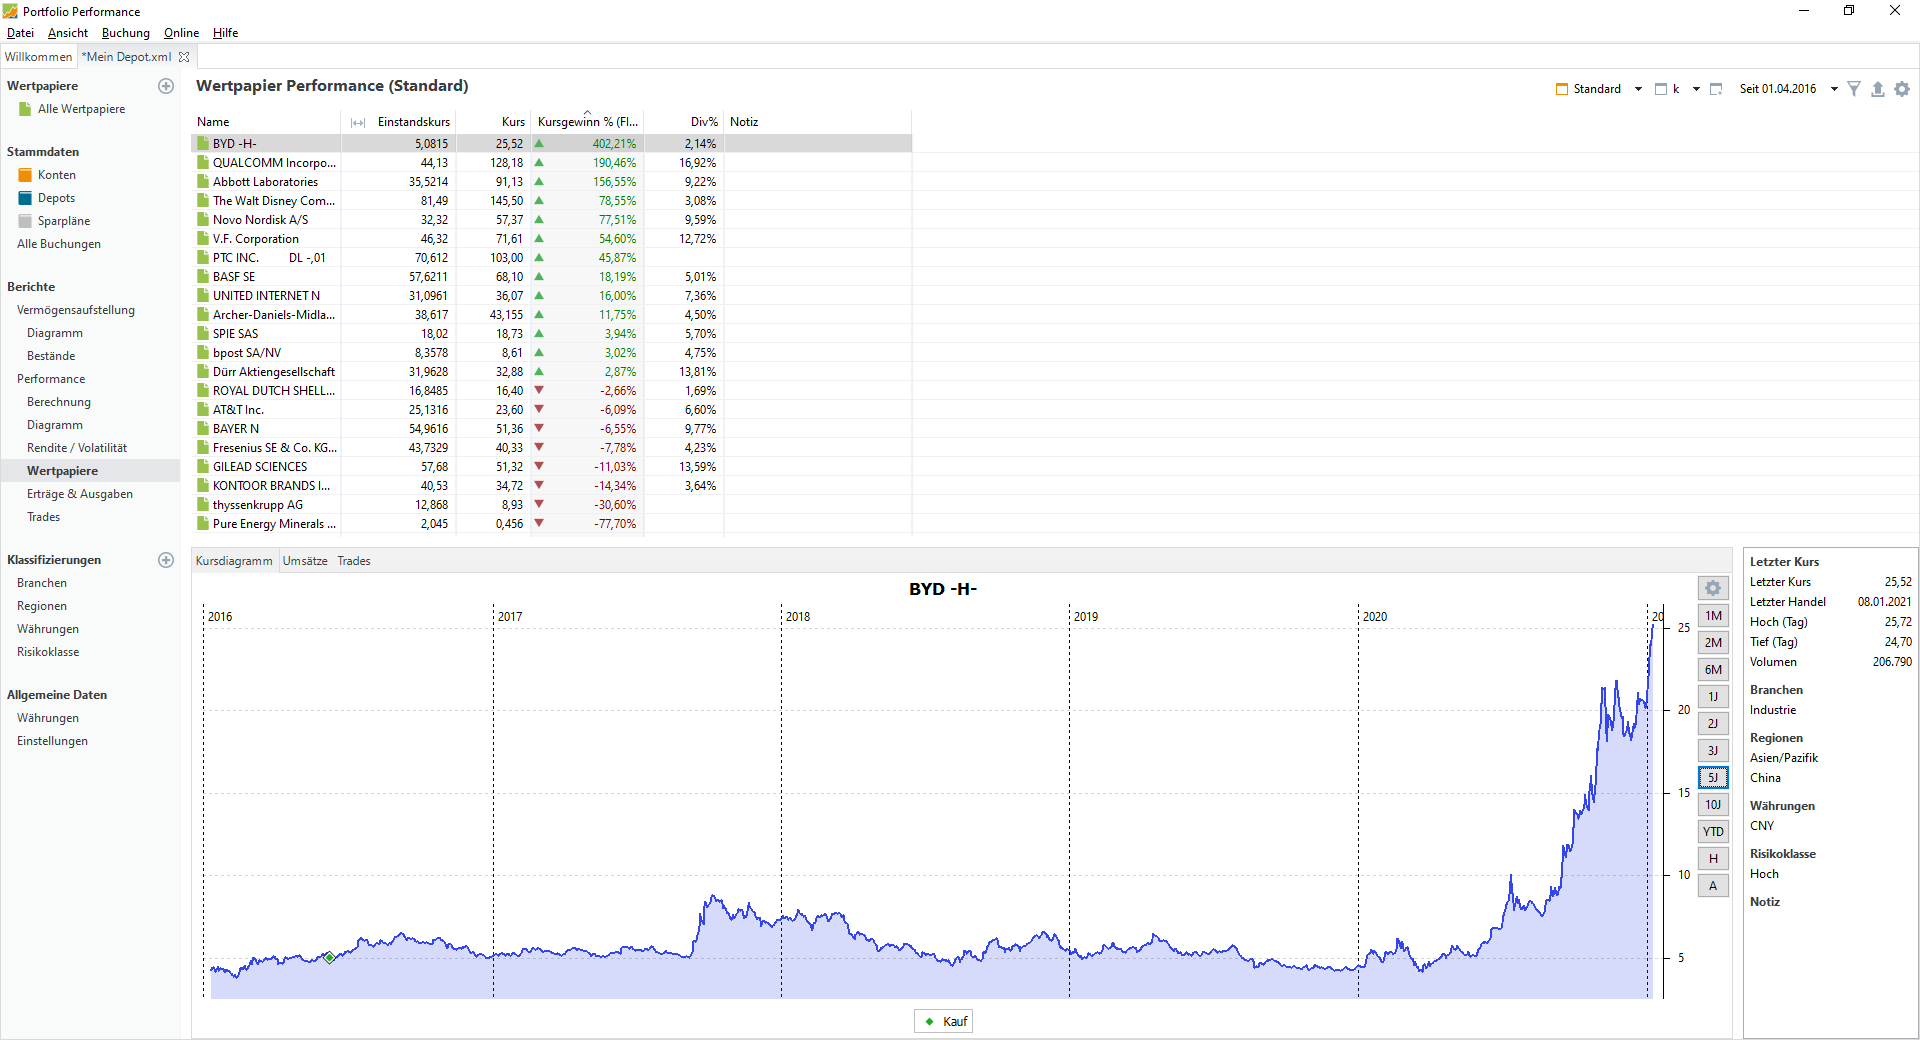Sort by Kursgewinn % column header
Screen dimensions: 1920x1040
pos(587,122)
